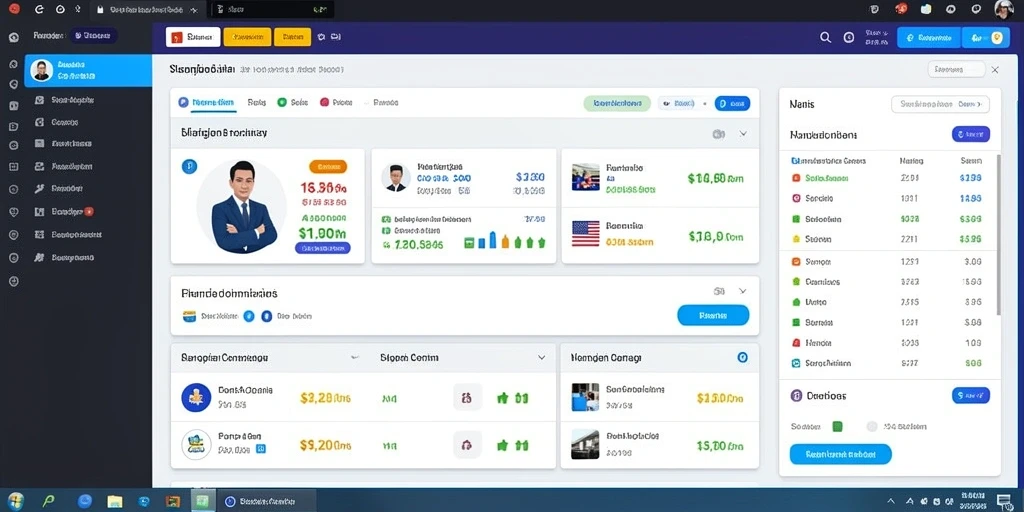Toggle the green square checkbox in the right panel
This screenshot has height=512, width=1024.
click(837, 426)
